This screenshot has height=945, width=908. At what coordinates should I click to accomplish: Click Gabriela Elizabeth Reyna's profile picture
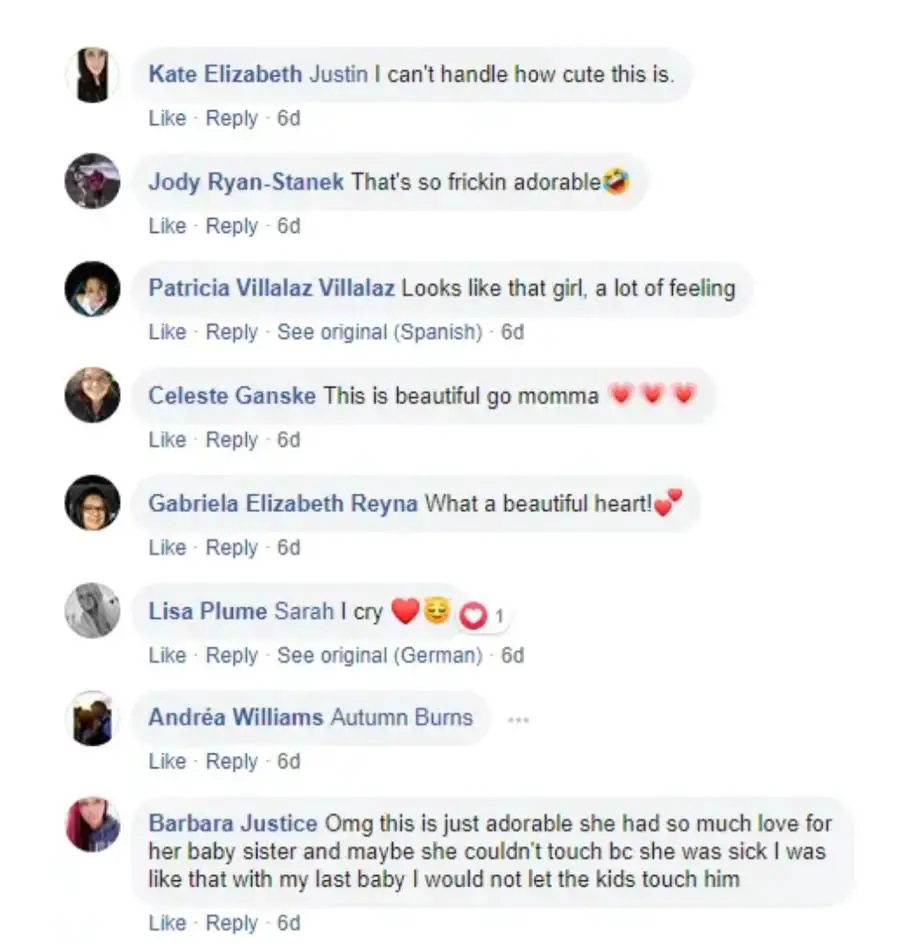click(x=92, y=503)
